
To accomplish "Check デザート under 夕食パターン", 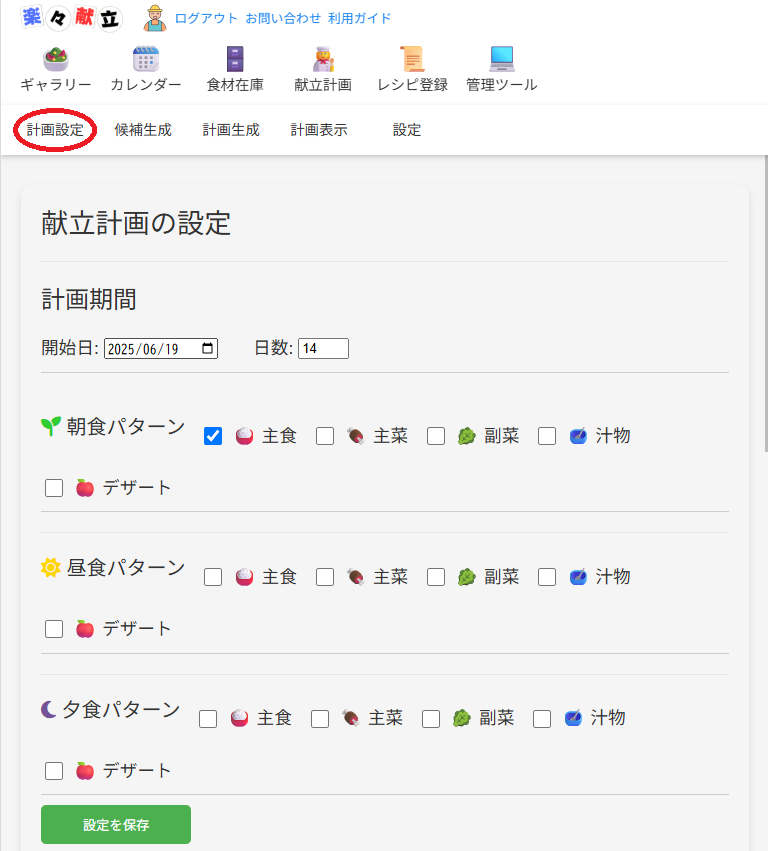I will coord(54,771).
